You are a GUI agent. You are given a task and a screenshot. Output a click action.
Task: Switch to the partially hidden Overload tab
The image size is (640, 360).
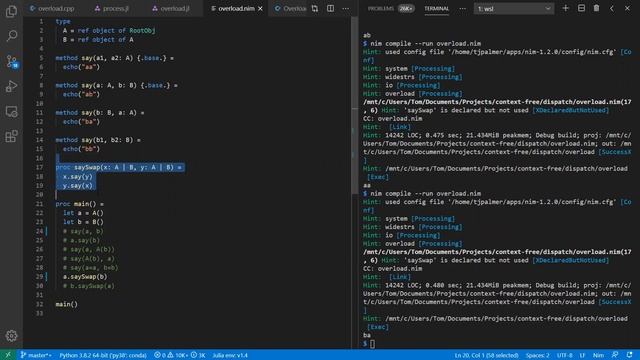[x=290, y=9]
